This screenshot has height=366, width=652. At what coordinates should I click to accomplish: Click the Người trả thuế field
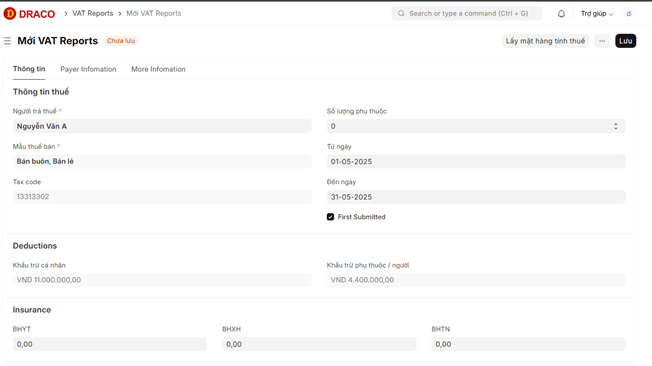[162, 126]
